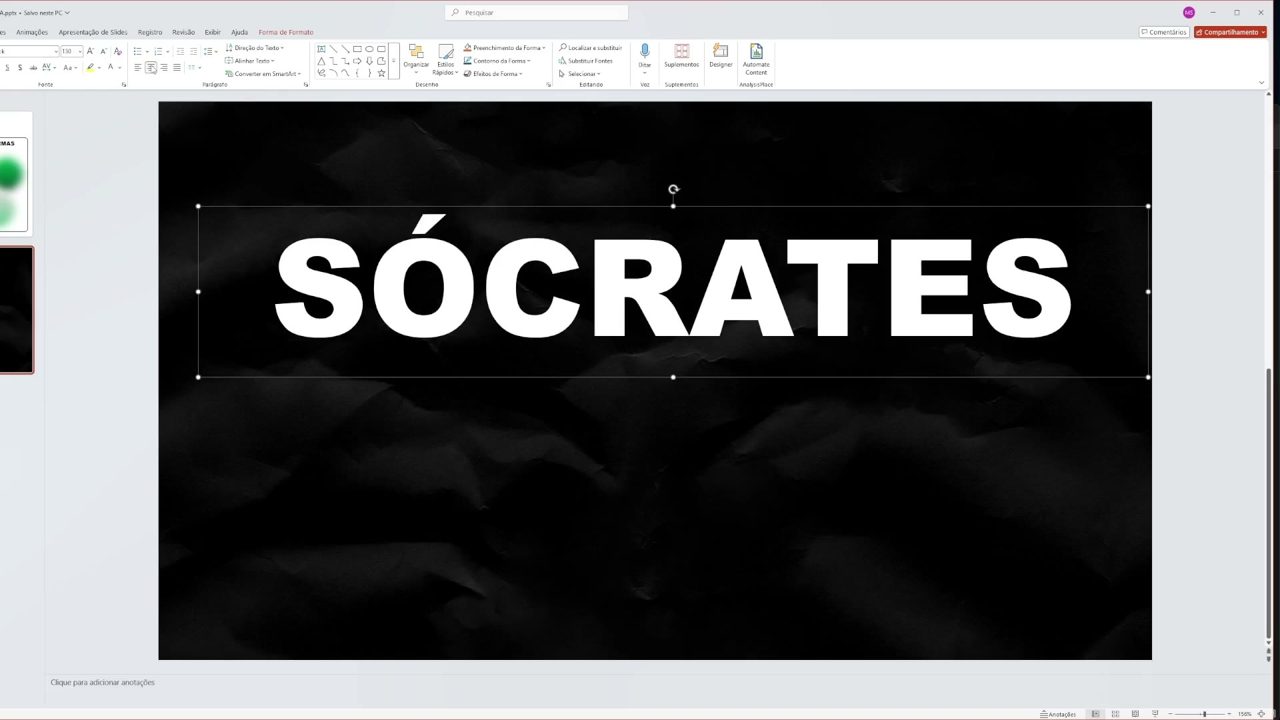Decrease the font size
This screenshot has height=720, width=1280.
coord(103,51)
